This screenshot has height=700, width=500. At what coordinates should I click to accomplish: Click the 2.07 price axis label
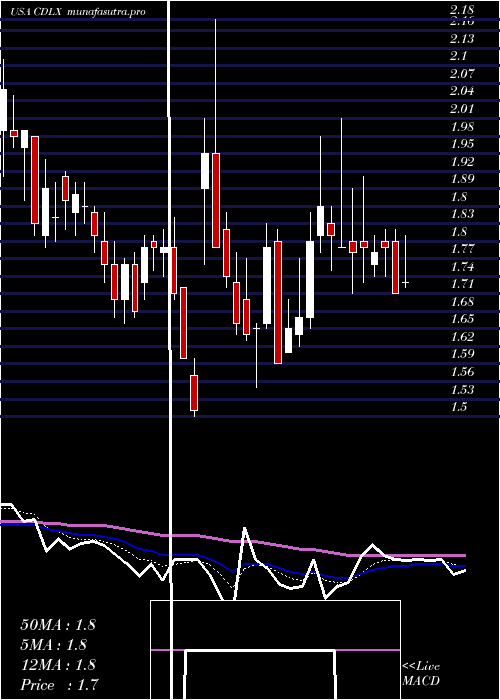pos(462,74)
